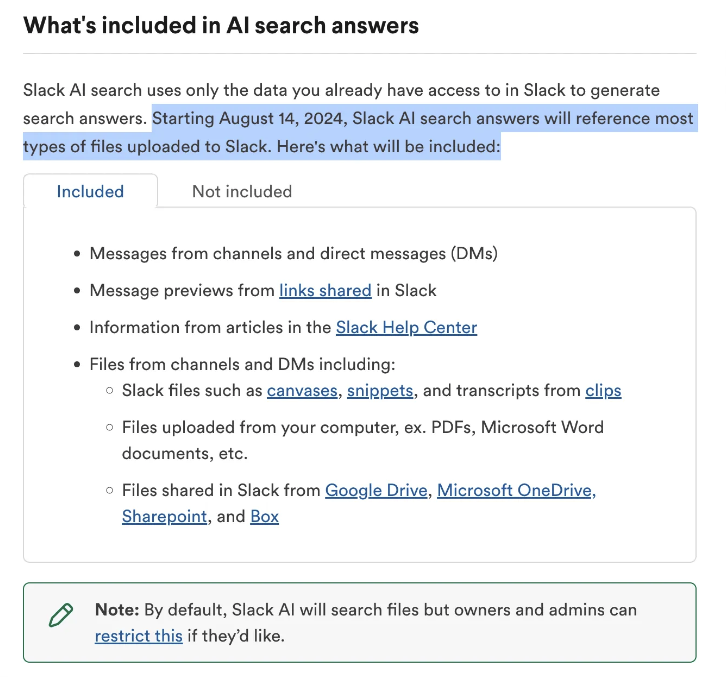Open the snippets link
This screenshot has width=726, height=677.
[381, 390]
